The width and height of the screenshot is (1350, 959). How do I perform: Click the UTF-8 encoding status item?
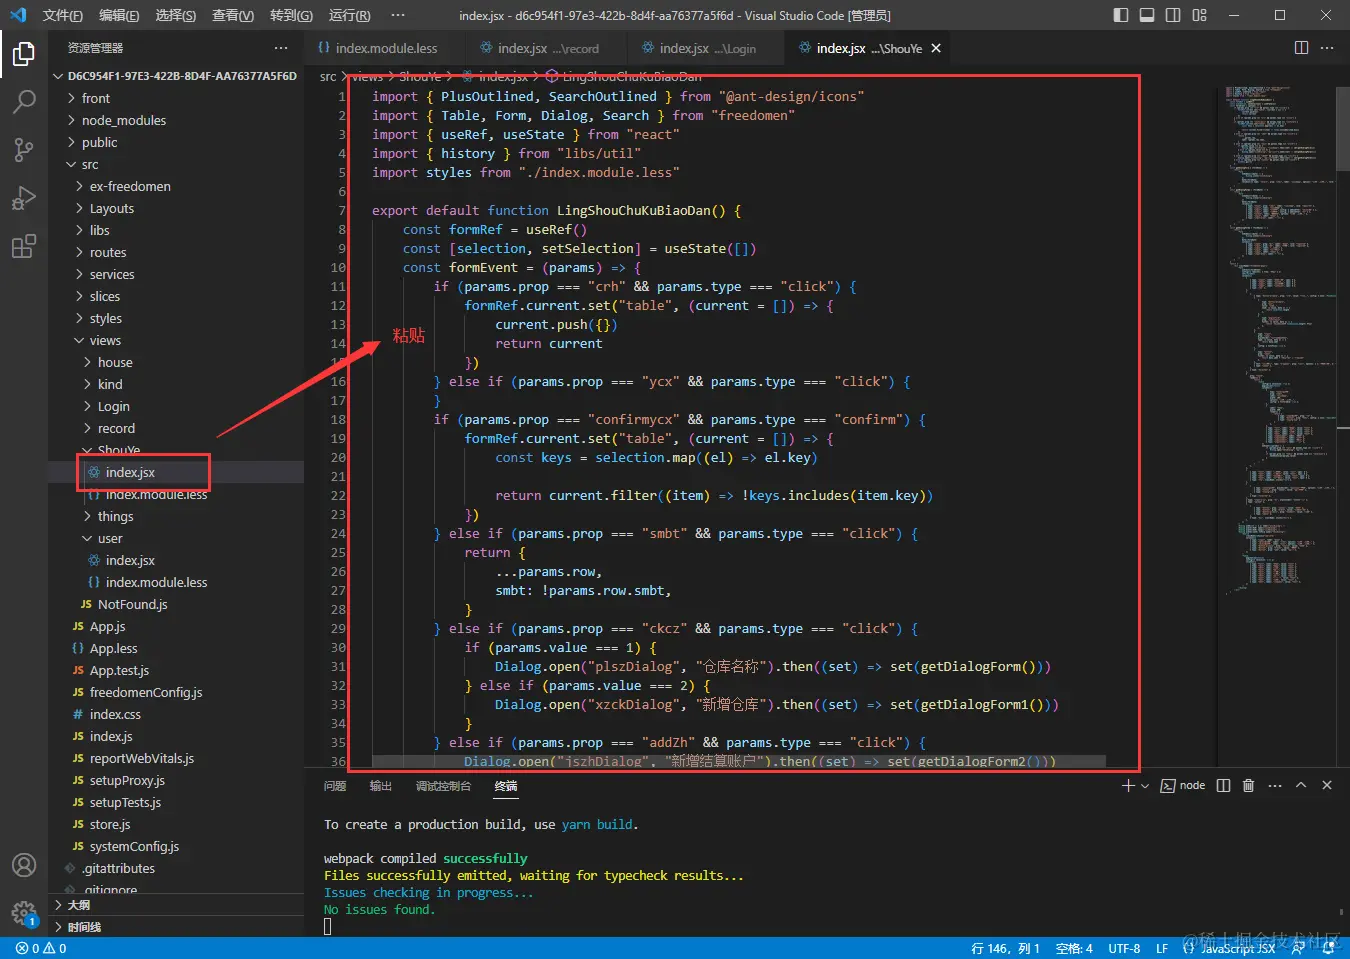(1124, 948)
